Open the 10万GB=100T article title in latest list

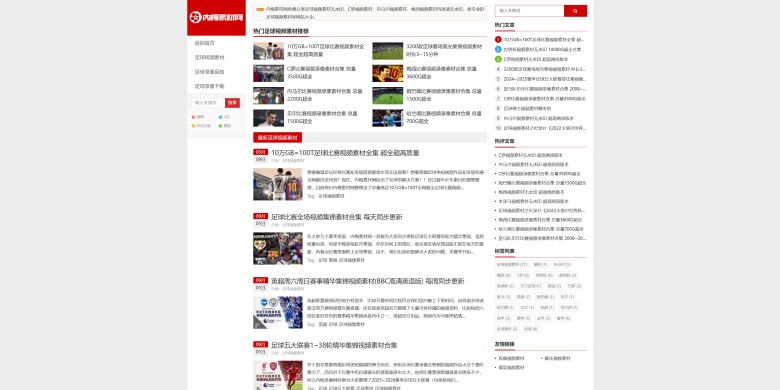point(345,153)
